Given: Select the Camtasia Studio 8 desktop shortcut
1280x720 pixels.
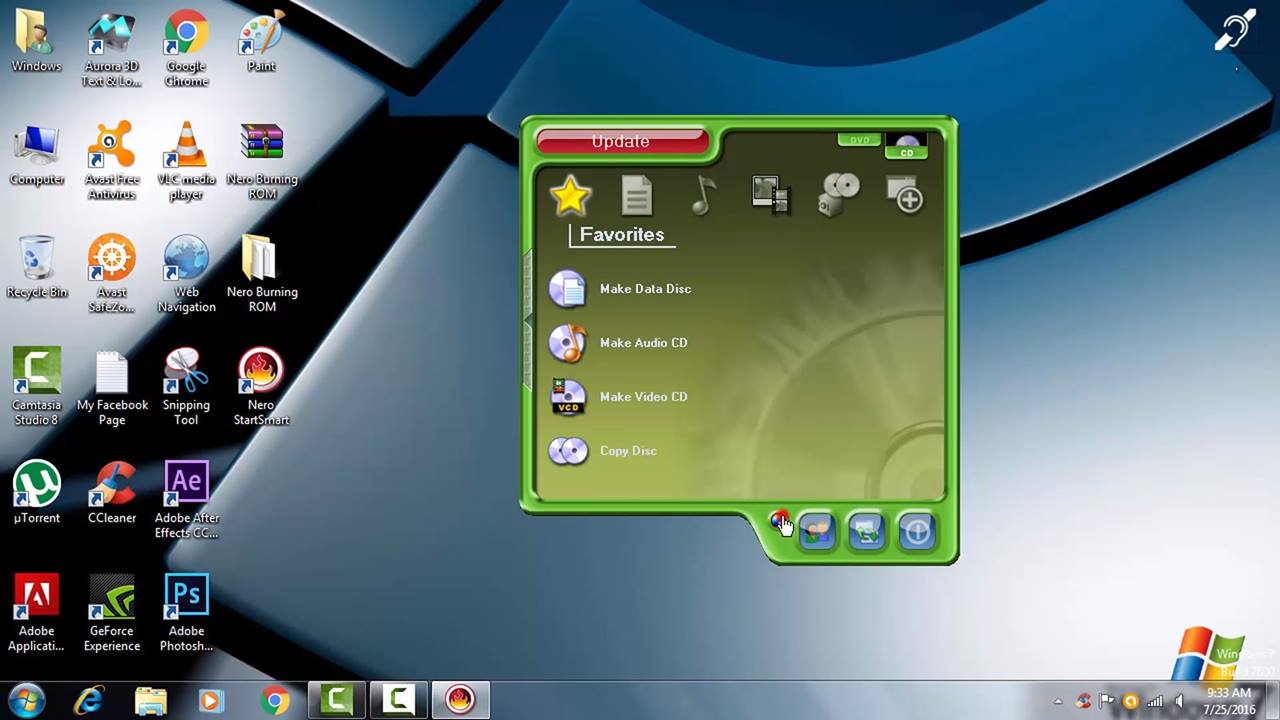Looking at the screenshot, I should (x=36, y=387).
